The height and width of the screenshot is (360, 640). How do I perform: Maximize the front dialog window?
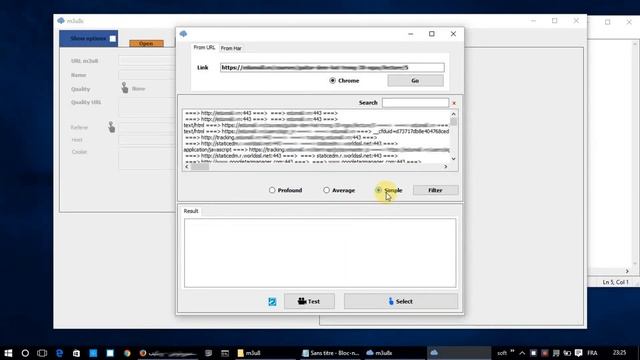click(x=432, y=34)
